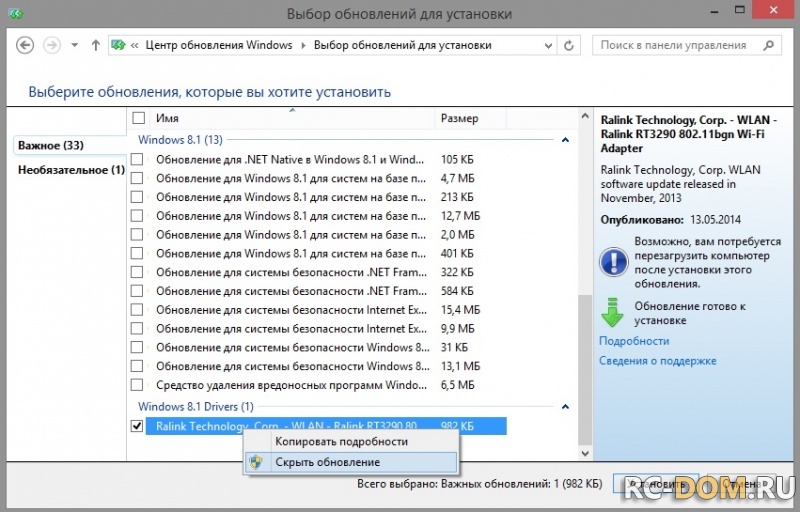Image resolution: width=800 pixels, height=512 pixels.
Task: Click the shield icon next to 'Скрыть обновление'
Action: point(256,463)
